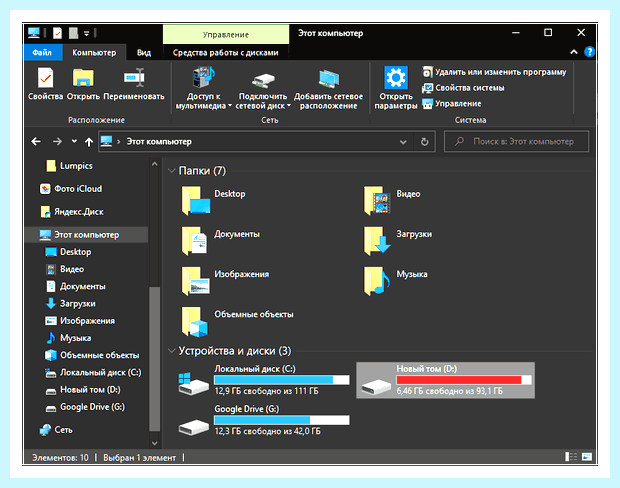Open Quick Access Toolbar customize dropdown

tap(86, 33)
